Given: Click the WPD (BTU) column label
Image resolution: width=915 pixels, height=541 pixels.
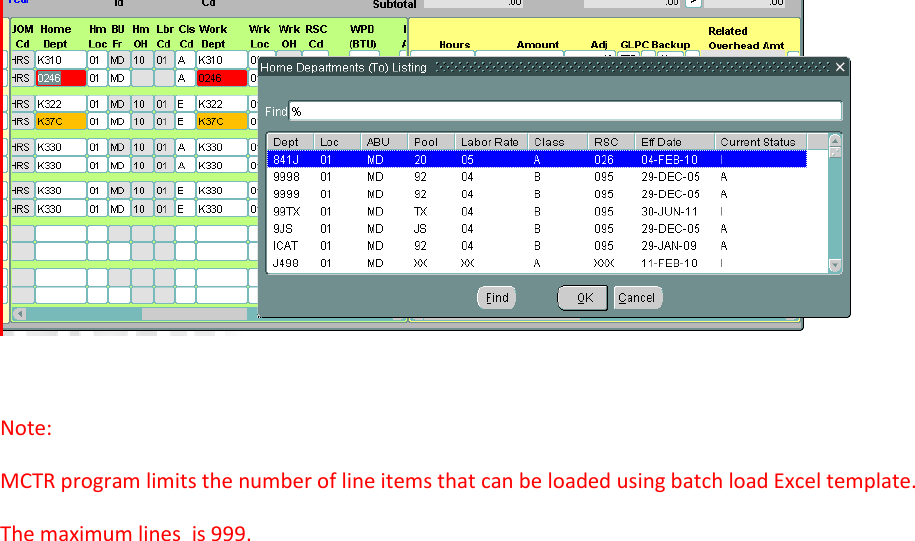Looking at the screenshot, I should (x=362, y=36).
